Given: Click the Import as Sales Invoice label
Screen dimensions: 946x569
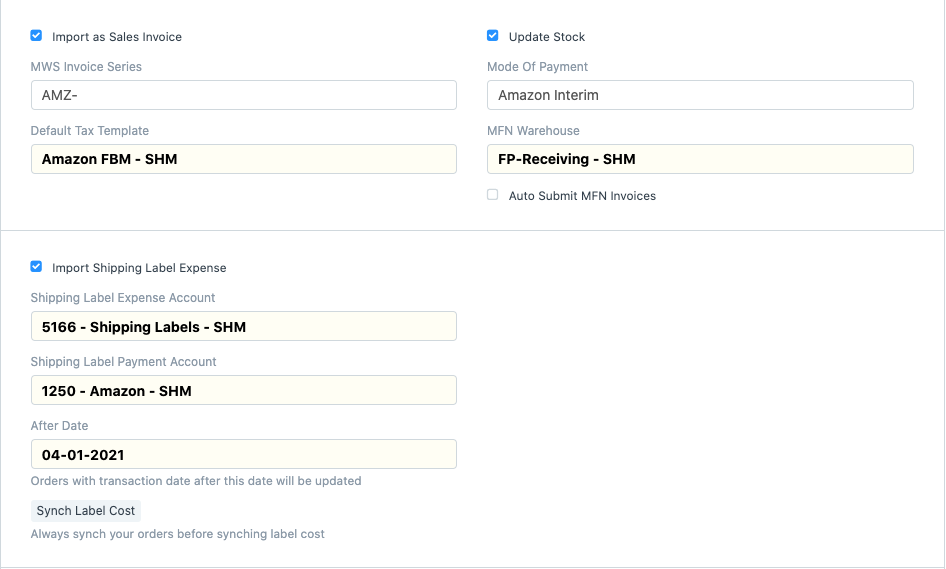Looking at the screenshot, I should [117, 37].
